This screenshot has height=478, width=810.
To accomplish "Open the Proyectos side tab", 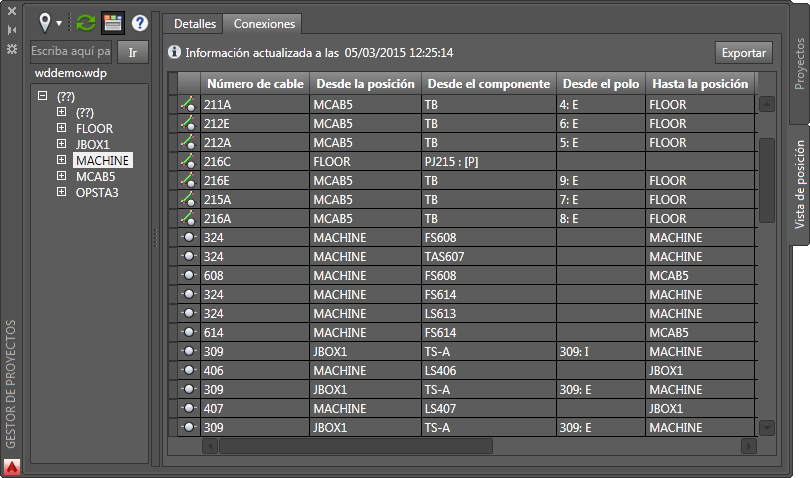I will click(799, 65).
